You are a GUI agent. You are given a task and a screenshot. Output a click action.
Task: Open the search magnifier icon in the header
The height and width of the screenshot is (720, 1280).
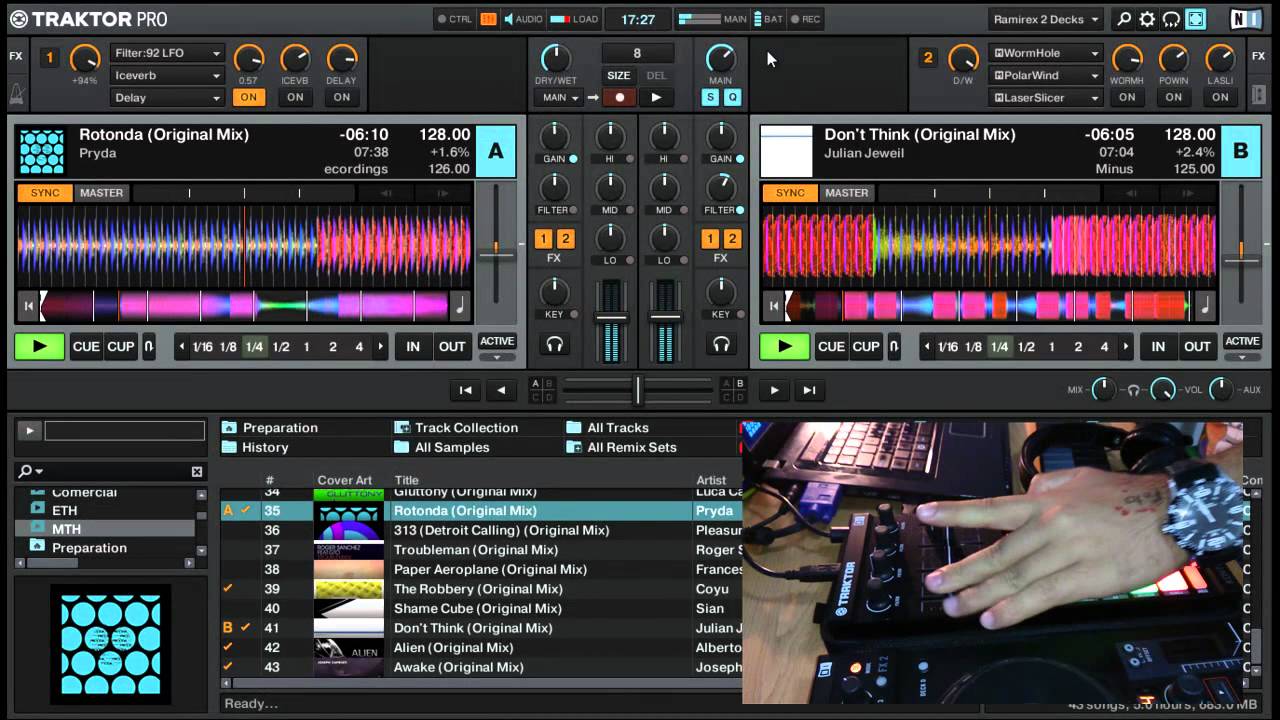click(1124, 19)
